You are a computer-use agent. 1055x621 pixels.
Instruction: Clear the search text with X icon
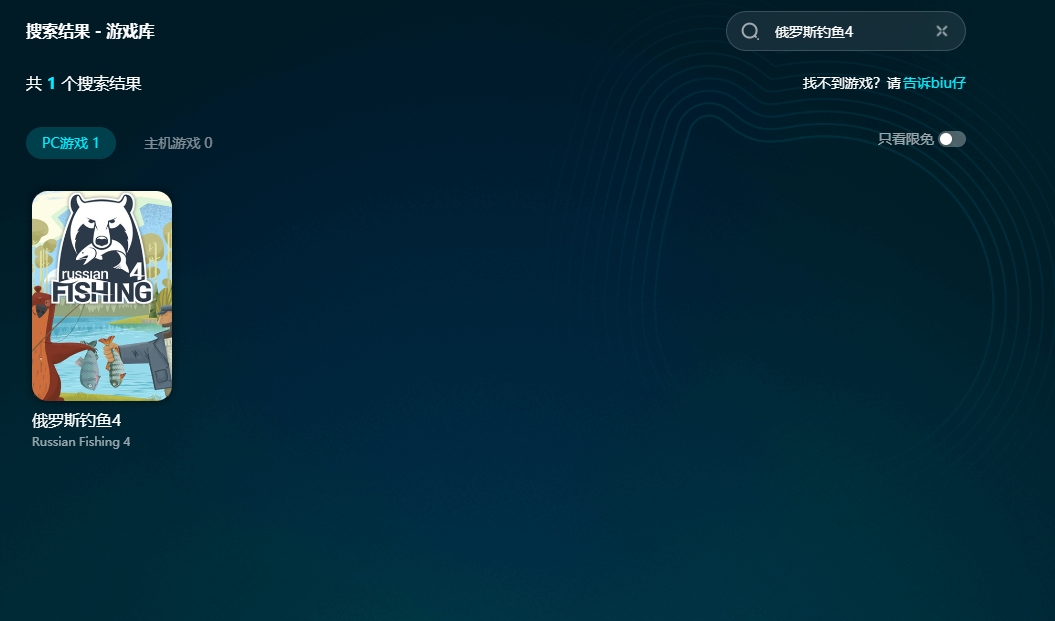coord(941,31)
